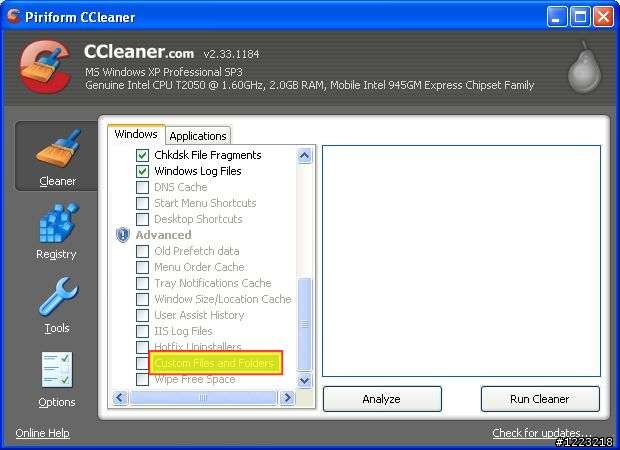The width and height of the screenshot is (620, 450).
Task: Minimize the CCleaner window
Action: pyautogui.click(x=556, y=17)
